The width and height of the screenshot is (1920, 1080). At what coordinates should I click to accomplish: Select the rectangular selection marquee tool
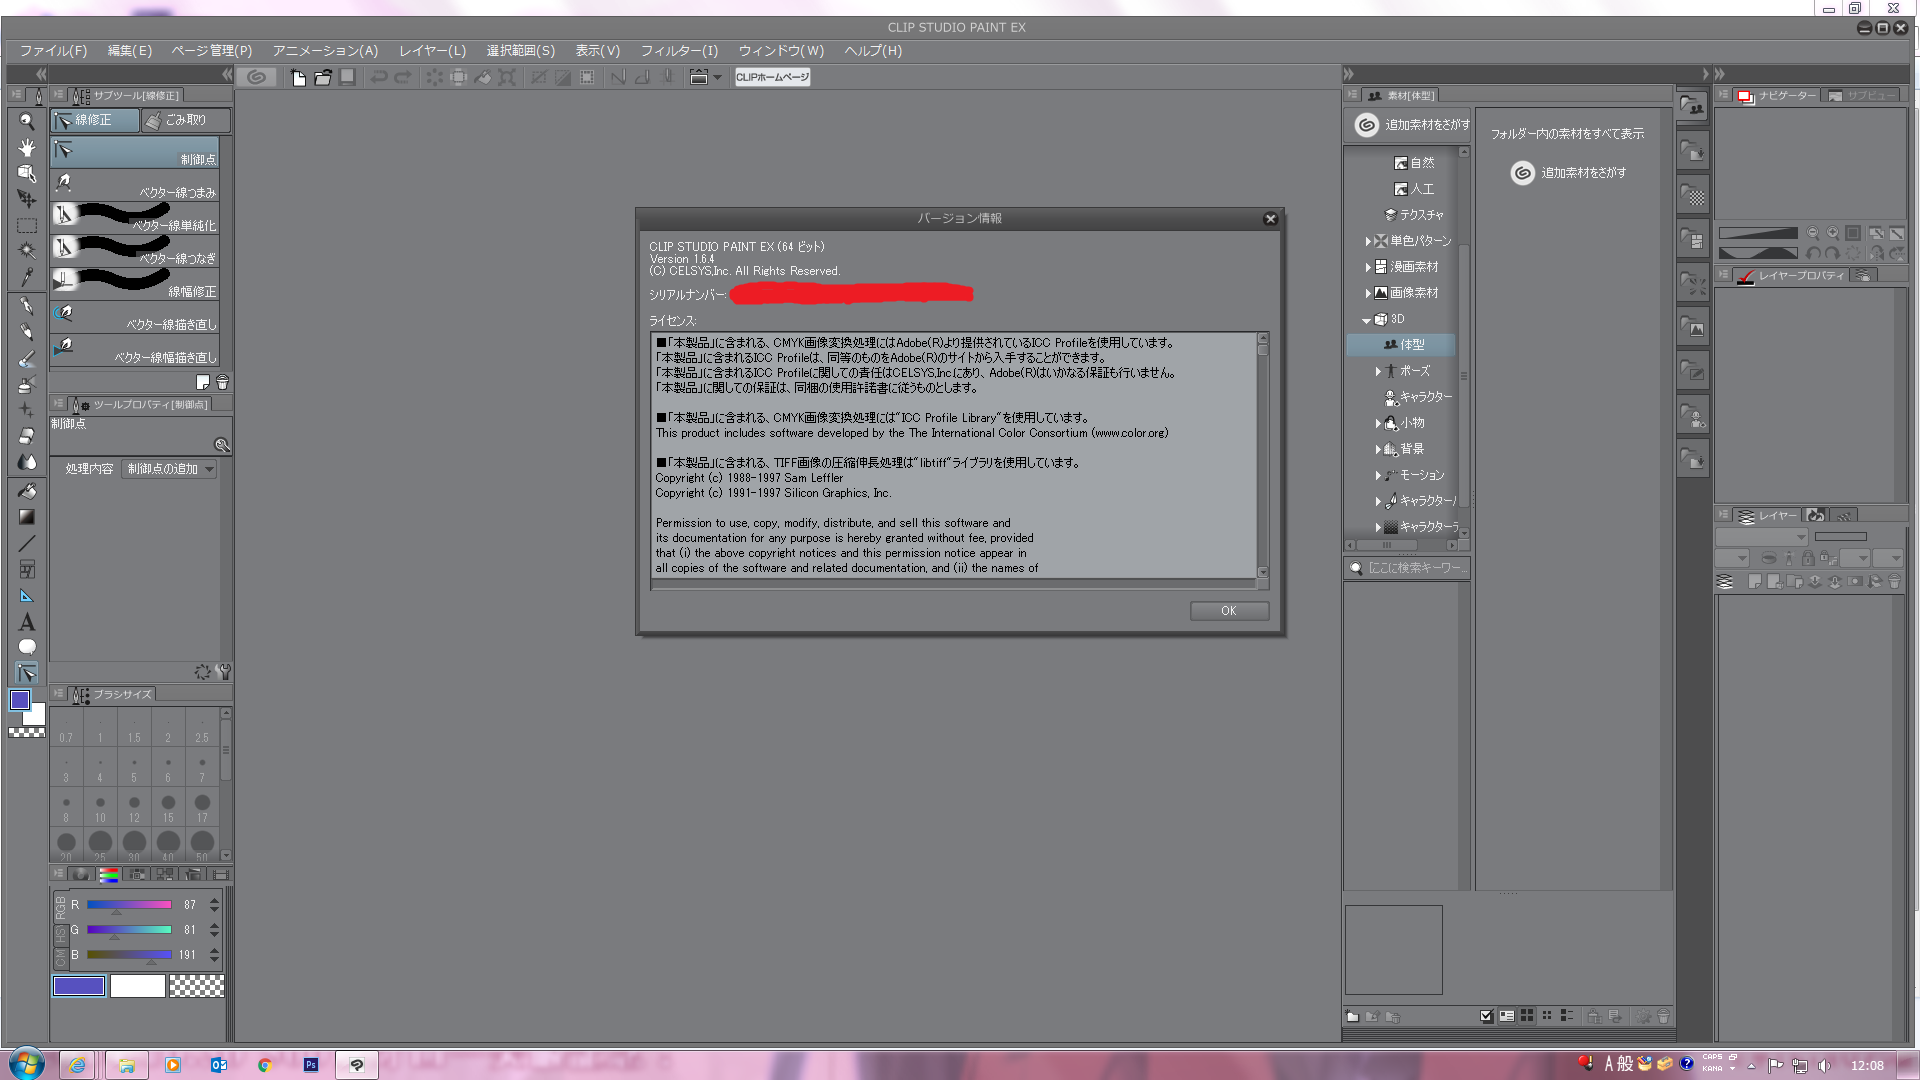pyautogui.click(x=27, y=225)
